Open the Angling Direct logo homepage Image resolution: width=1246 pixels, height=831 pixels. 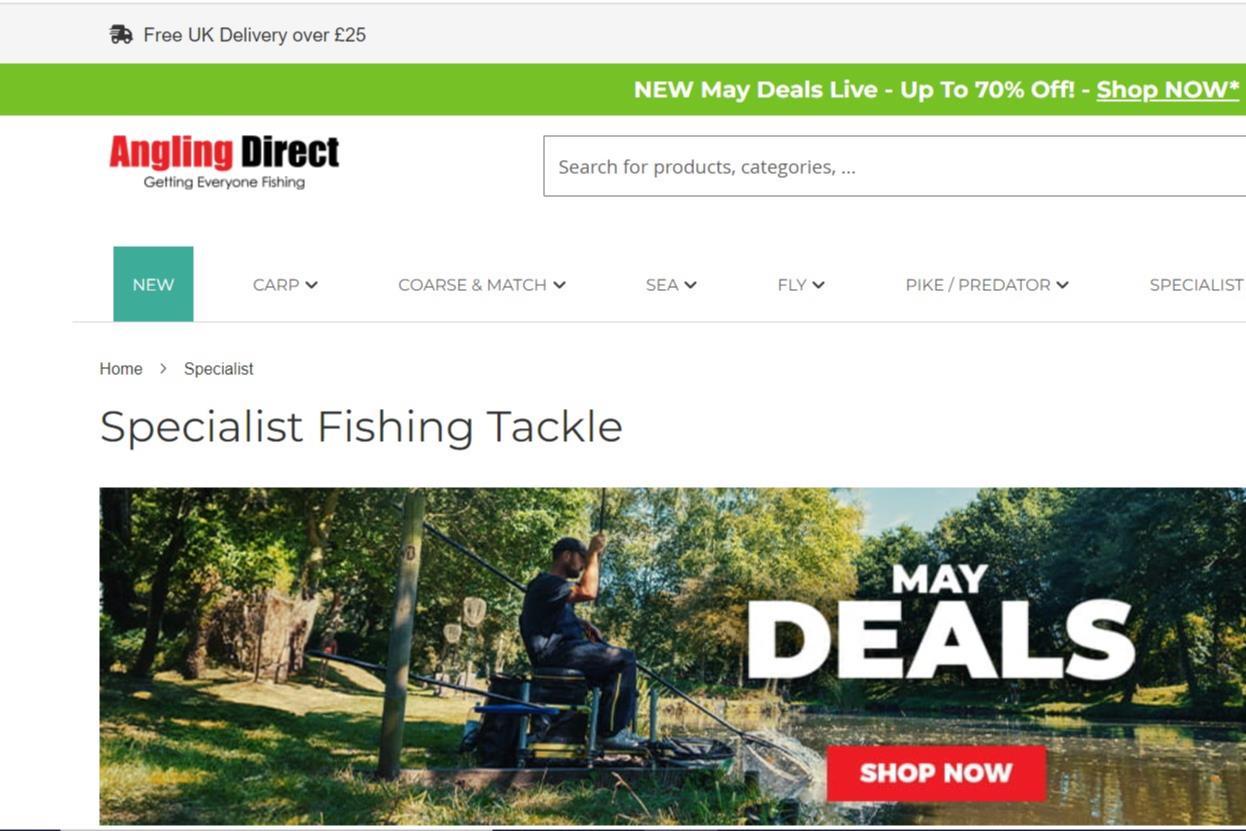[x=224, y=162]
